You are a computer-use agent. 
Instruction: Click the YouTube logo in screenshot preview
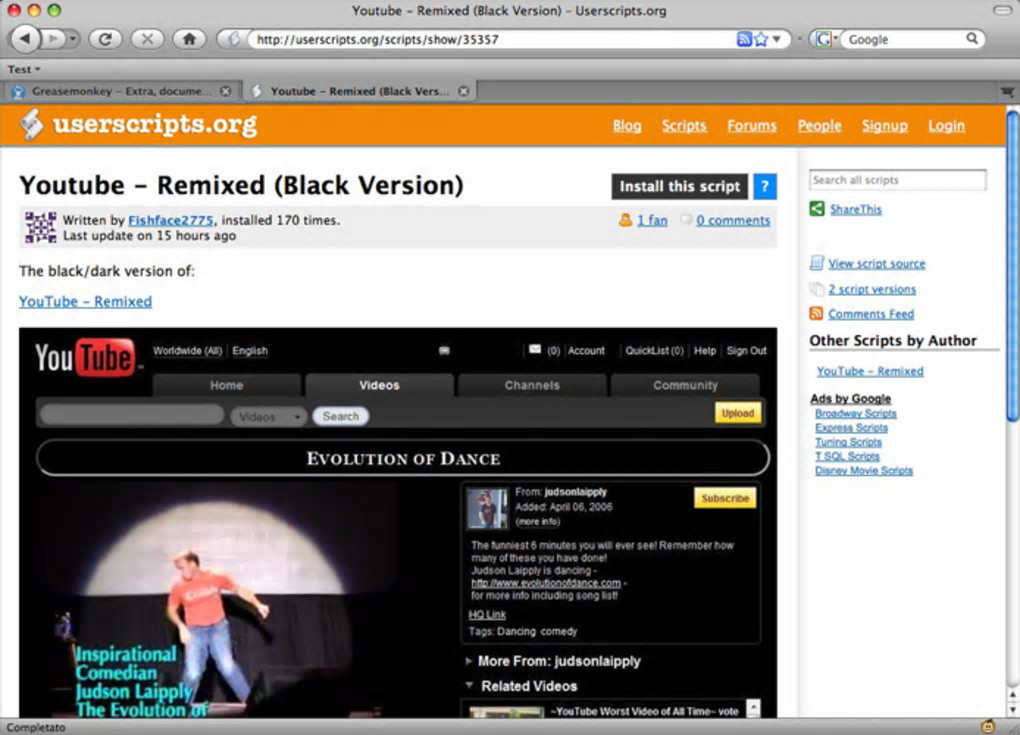[x=86, y=358]
